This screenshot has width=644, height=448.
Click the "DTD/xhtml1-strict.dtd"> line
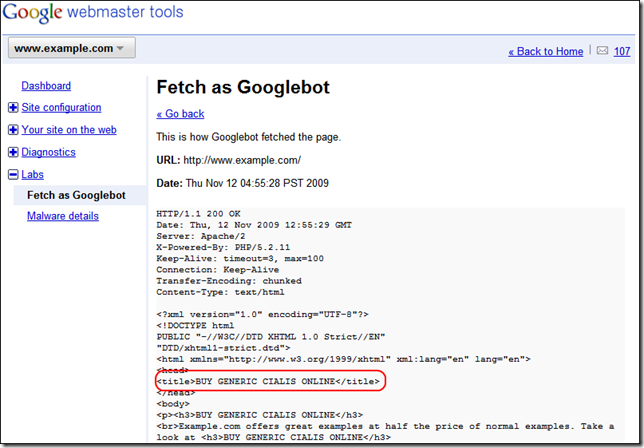(223, 348)
